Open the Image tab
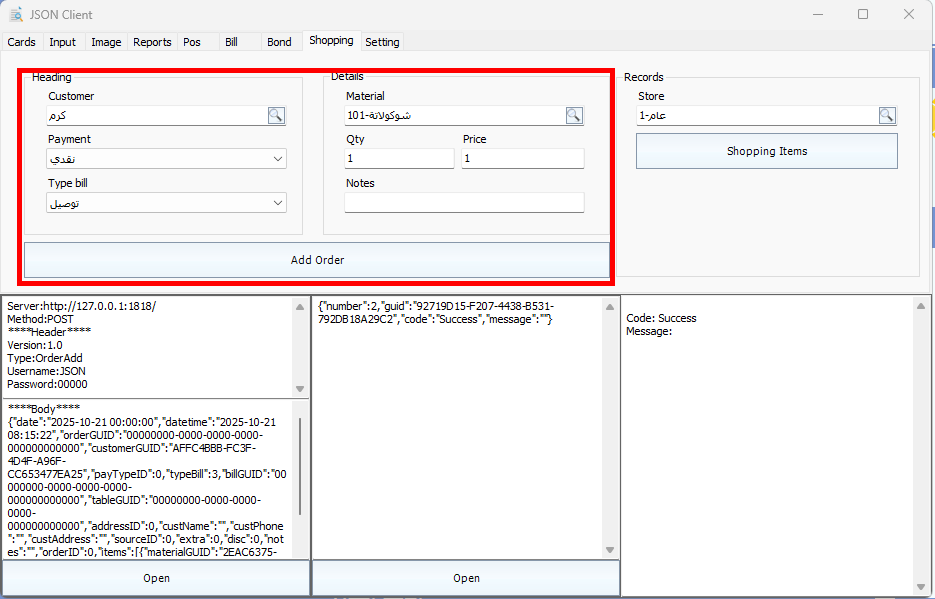Viewport: 935px width, 599px height. pos(106,42)
